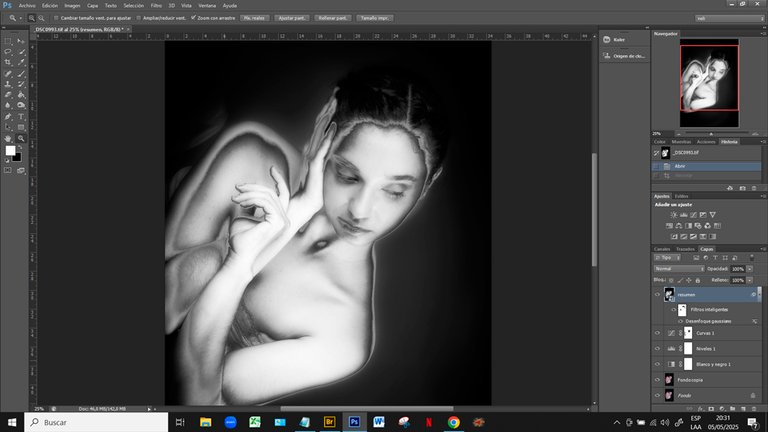Screen dimensions: 768x432
Task: Hide the Blanco y negro 1 layer
Action: coord(657,364)
